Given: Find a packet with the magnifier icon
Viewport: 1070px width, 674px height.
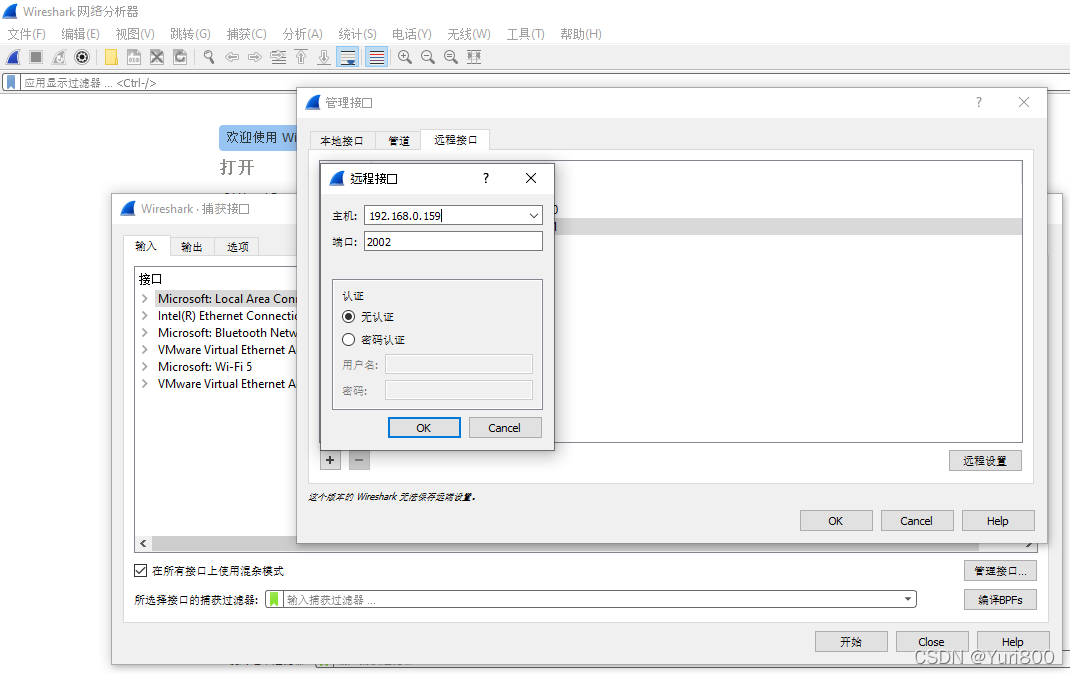Looking at the screenshot, I should (x=209, y=57).
